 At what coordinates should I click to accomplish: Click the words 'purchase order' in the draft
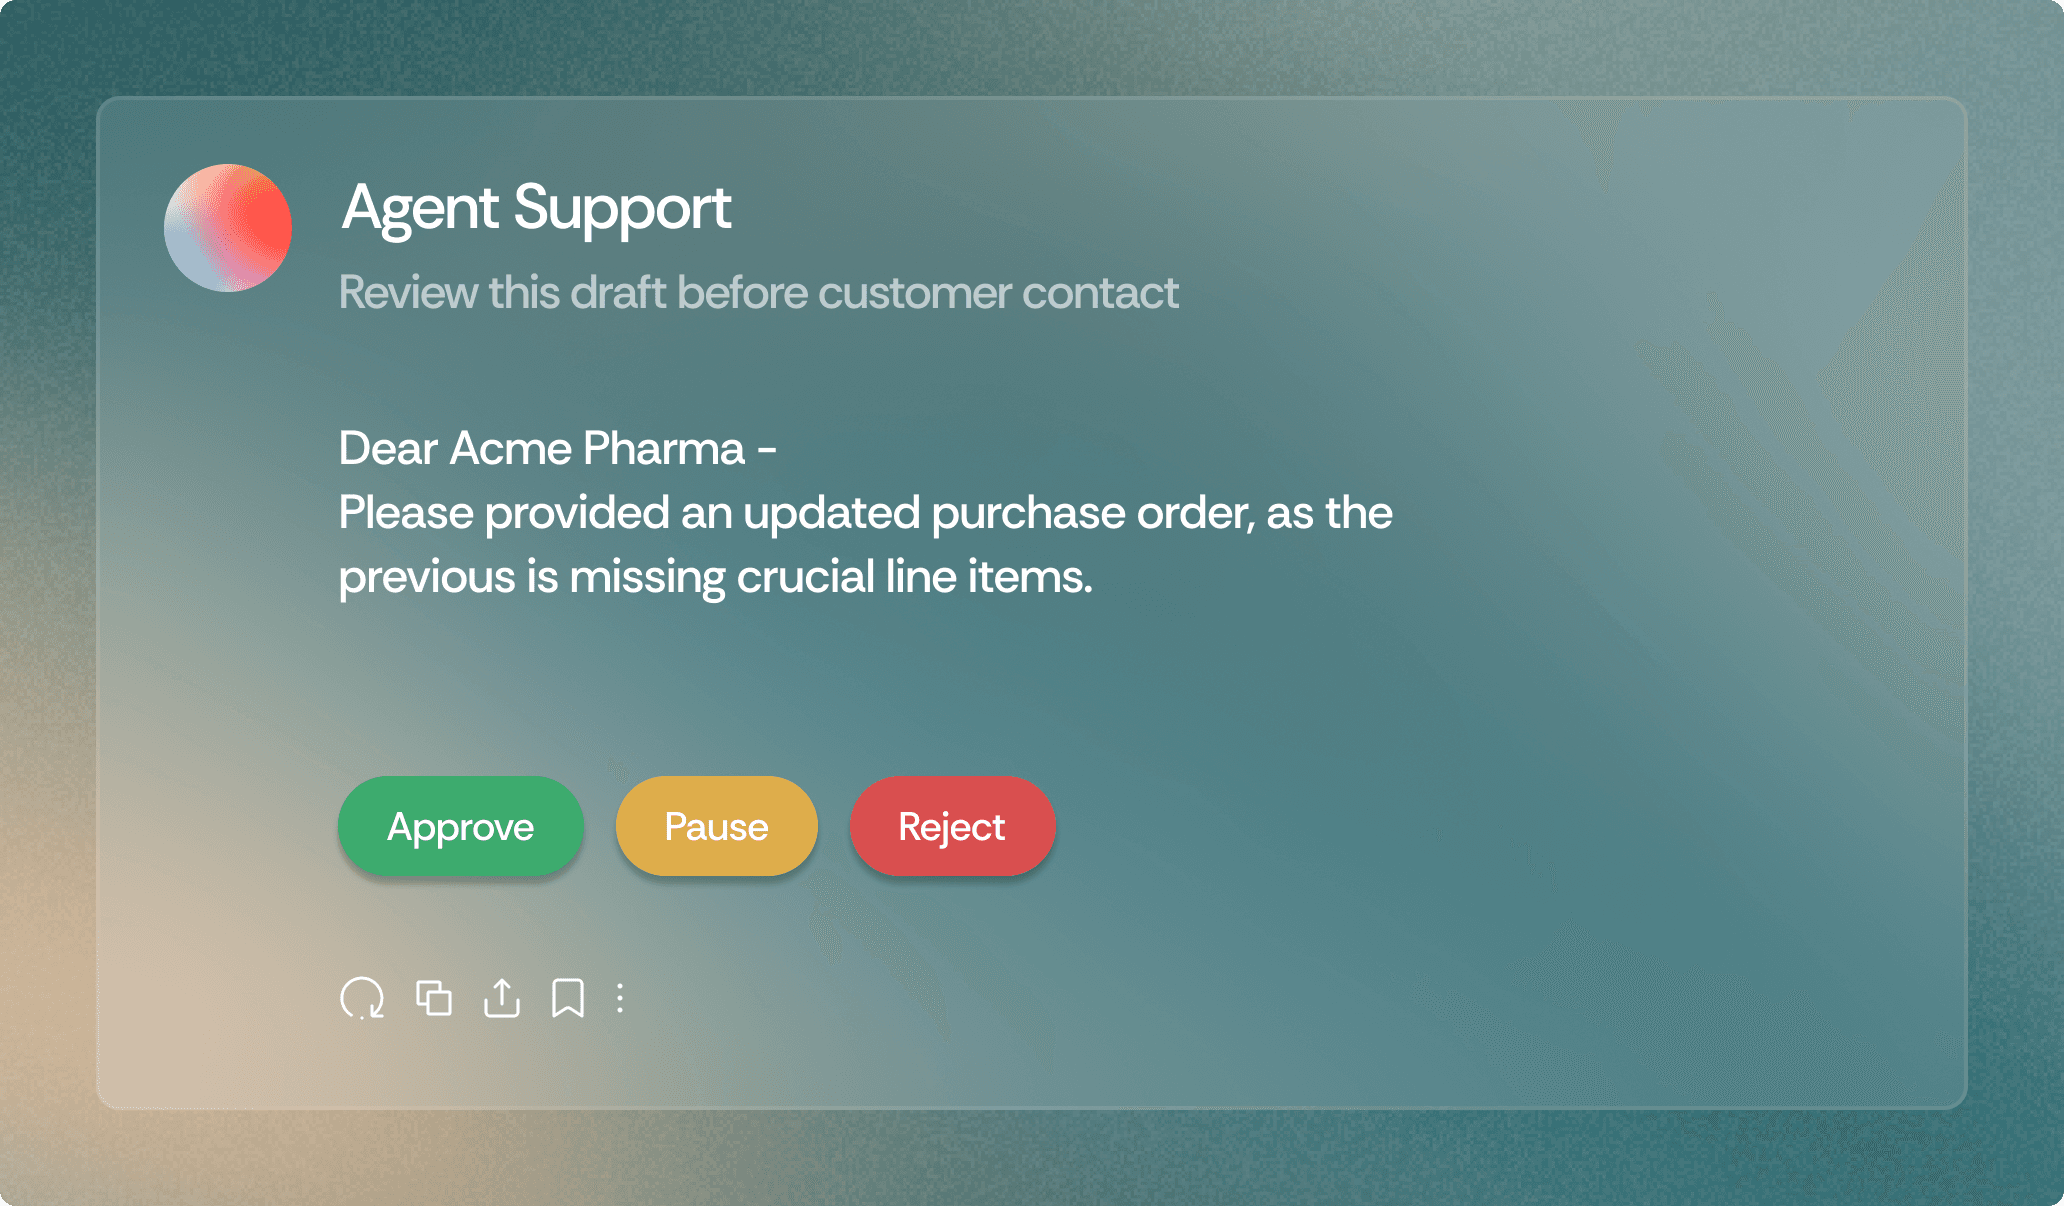tap(1091, 513)
